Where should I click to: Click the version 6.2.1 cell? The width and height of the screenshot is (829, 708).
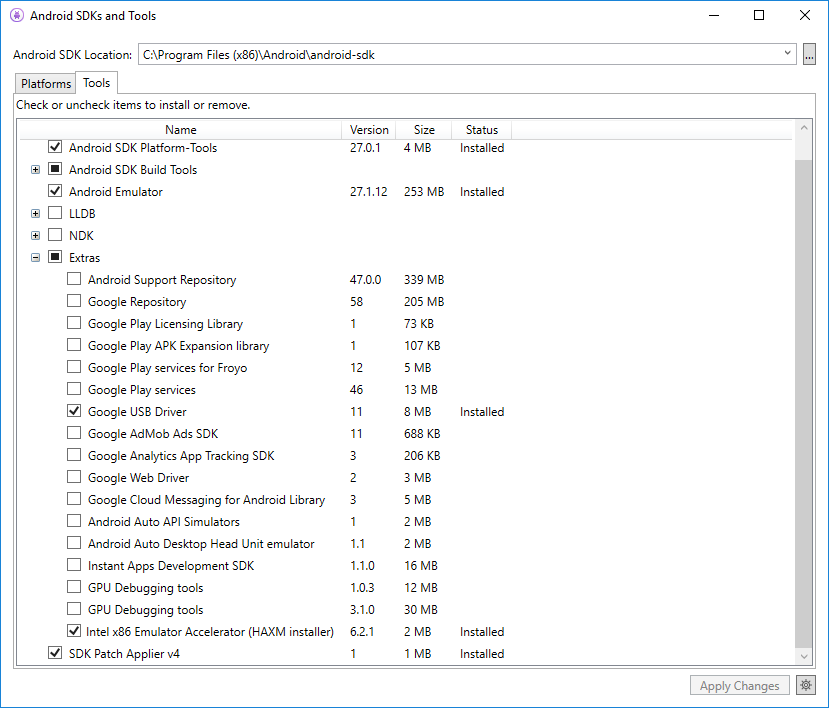[362, 632]
